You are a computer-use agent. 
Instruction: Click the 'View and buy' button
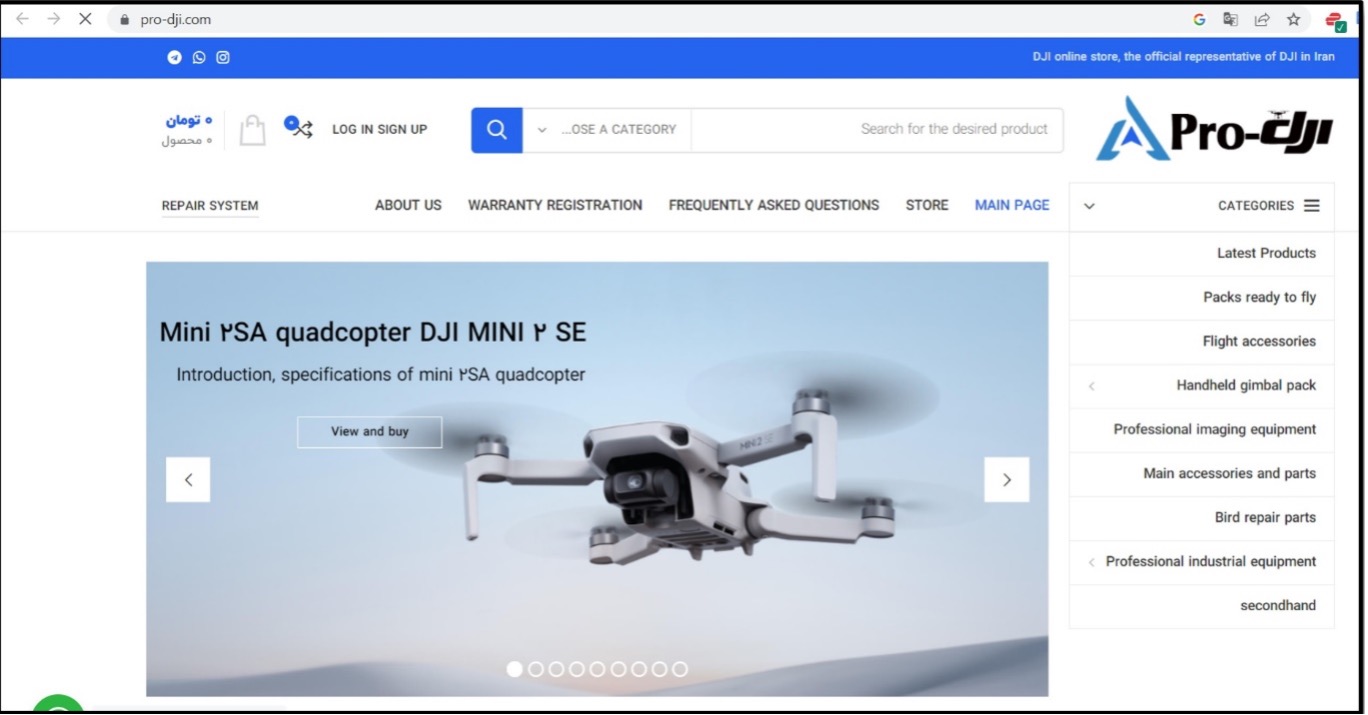pyautogui.click(x=370, y=432)
